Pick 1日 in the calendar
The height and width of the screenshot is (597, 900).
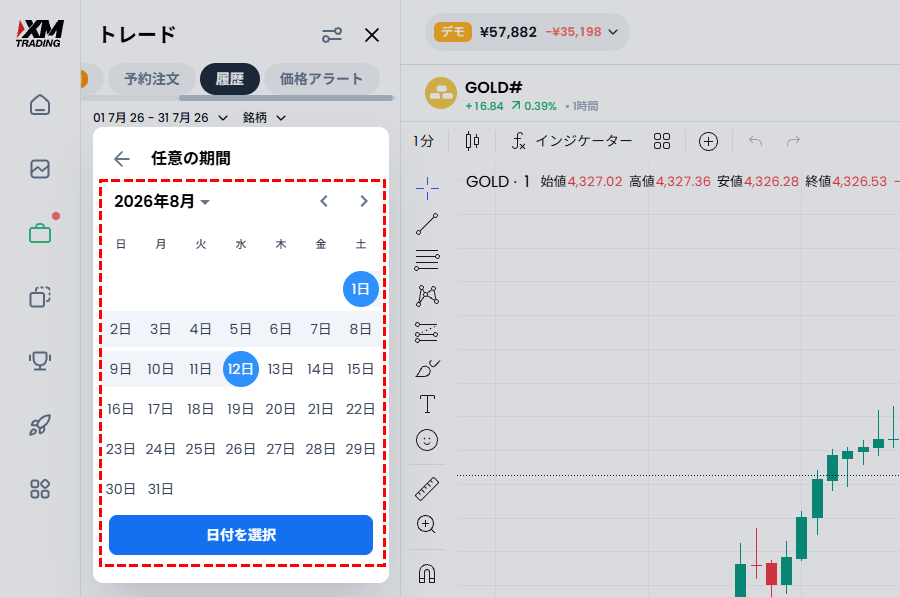(360, 289)
